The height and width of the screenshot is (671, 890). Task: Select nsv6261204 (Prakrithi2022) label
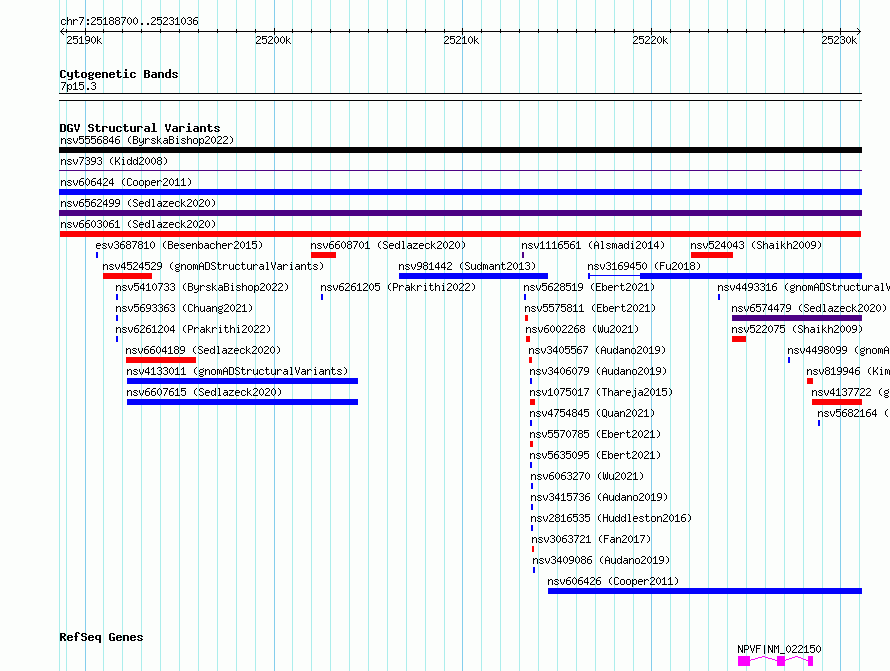193,329
